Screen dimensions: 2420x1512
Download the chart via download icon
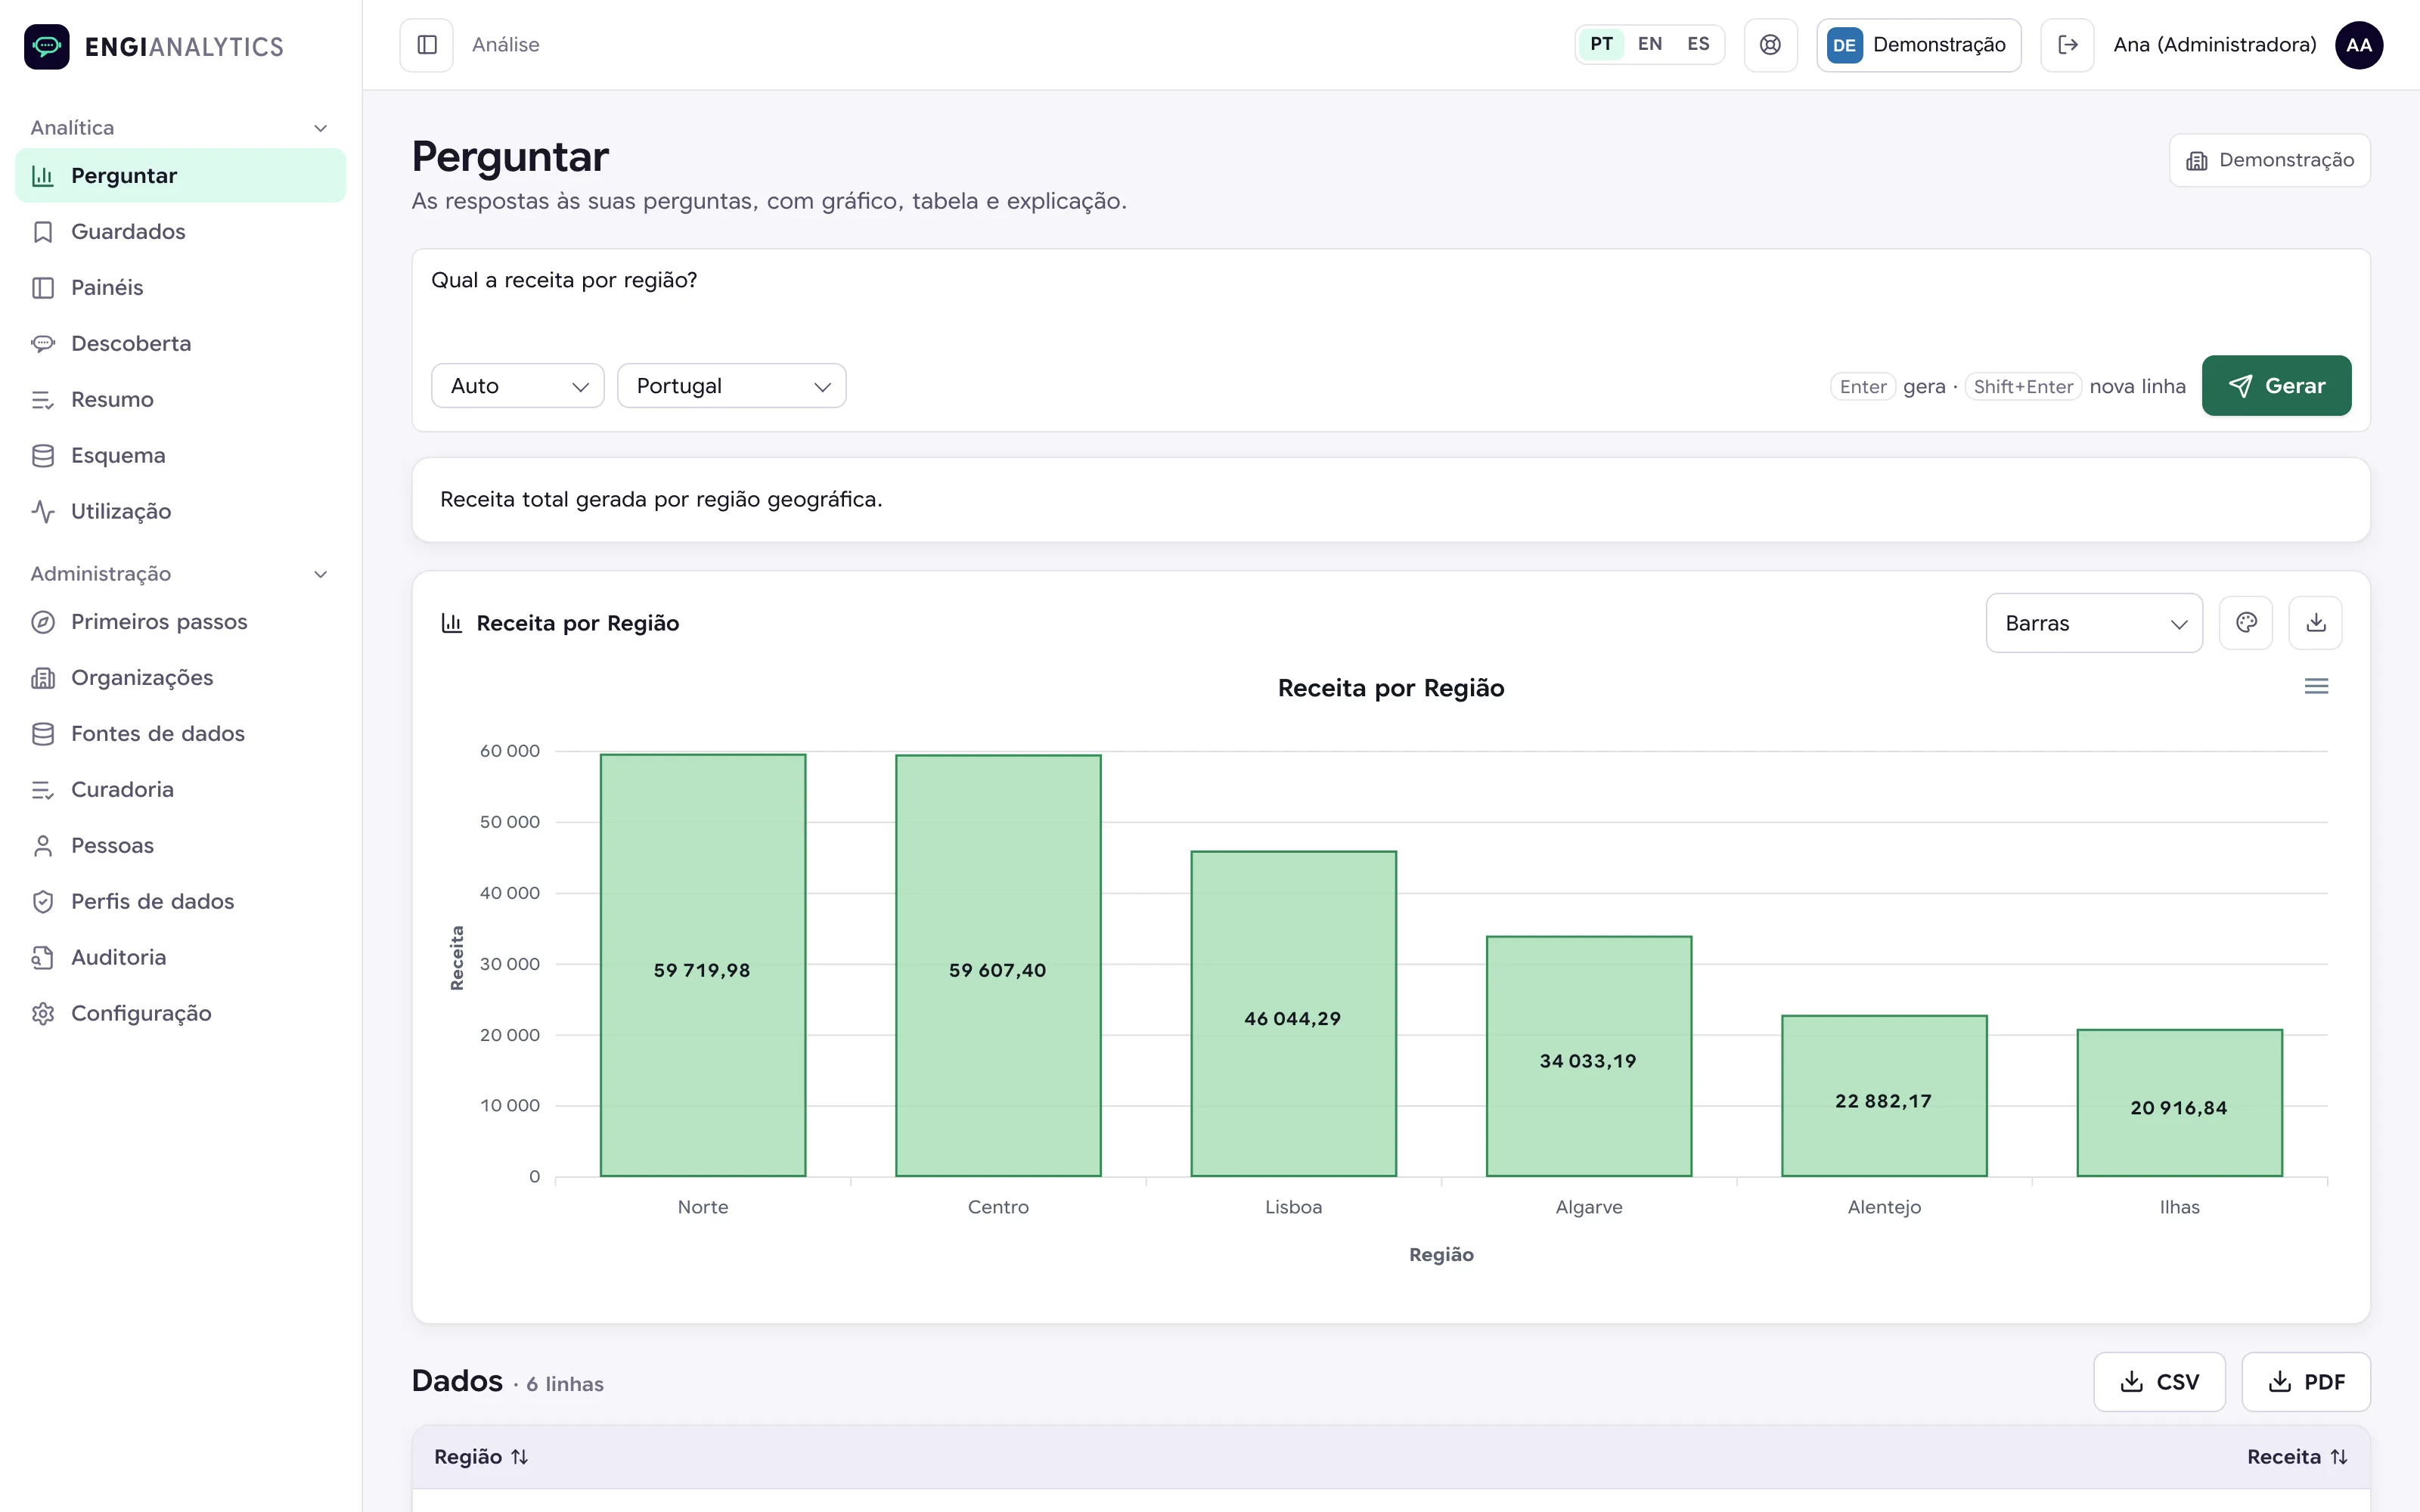click(x=2315, y=623)
